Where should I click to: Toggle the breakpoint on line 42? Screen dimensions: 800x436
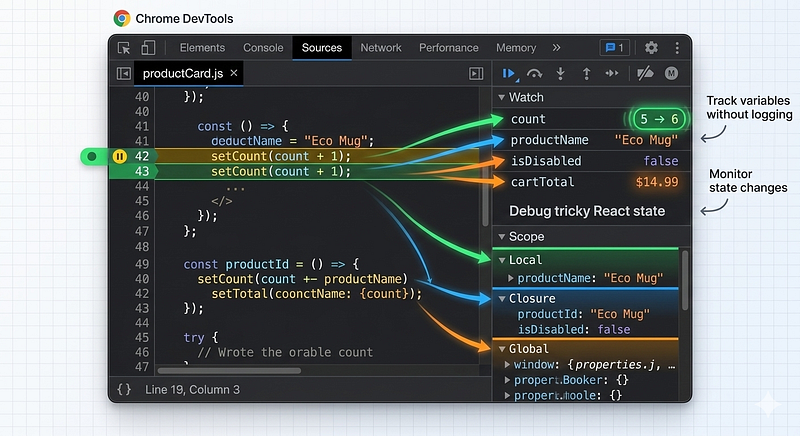142,156
